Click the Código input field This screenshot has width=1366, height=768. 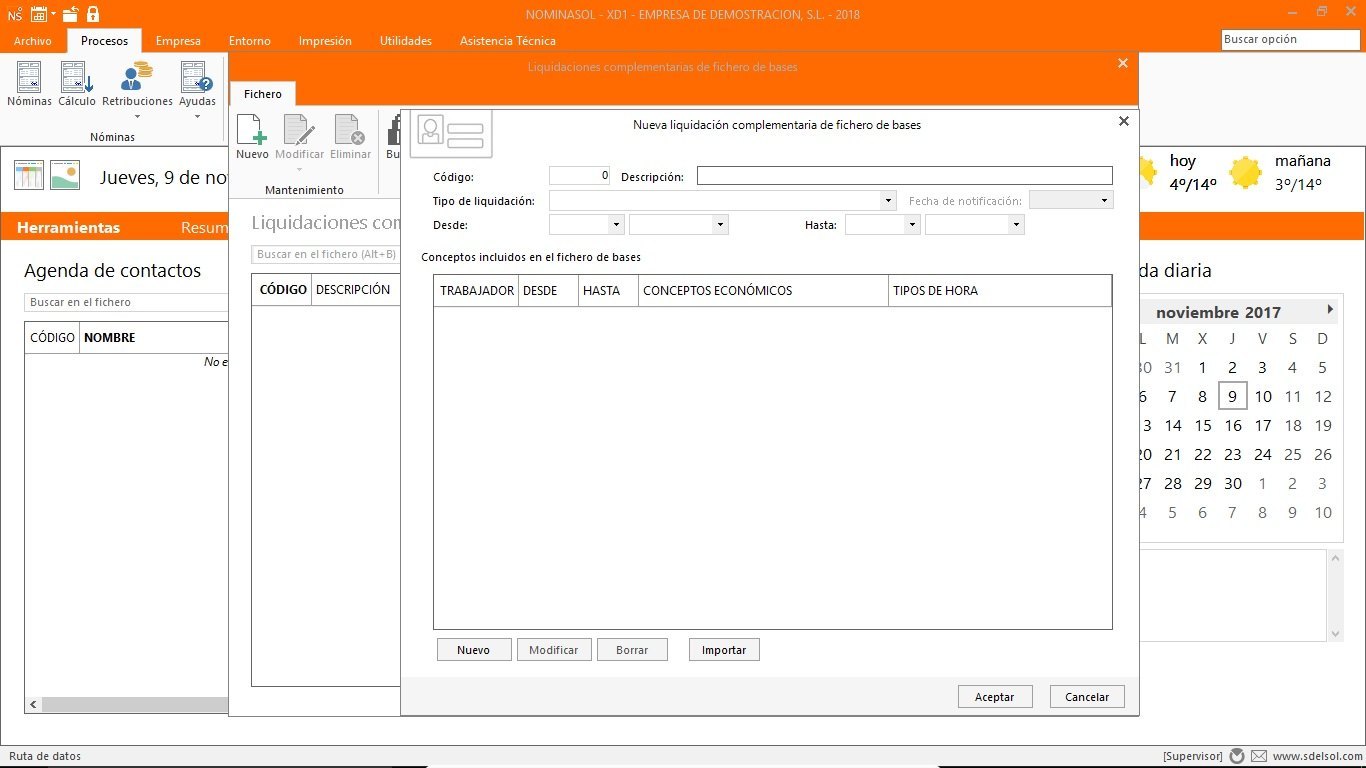pos(580,176)
